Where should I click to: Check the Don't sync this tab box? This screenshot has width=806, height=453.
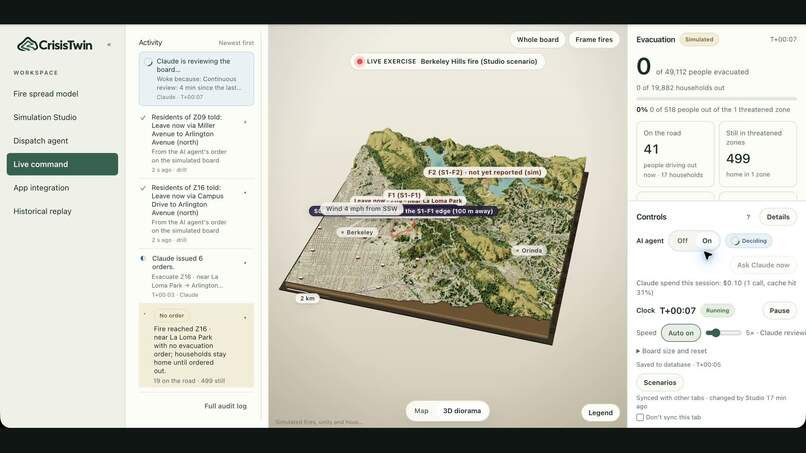tap(640, 418)
